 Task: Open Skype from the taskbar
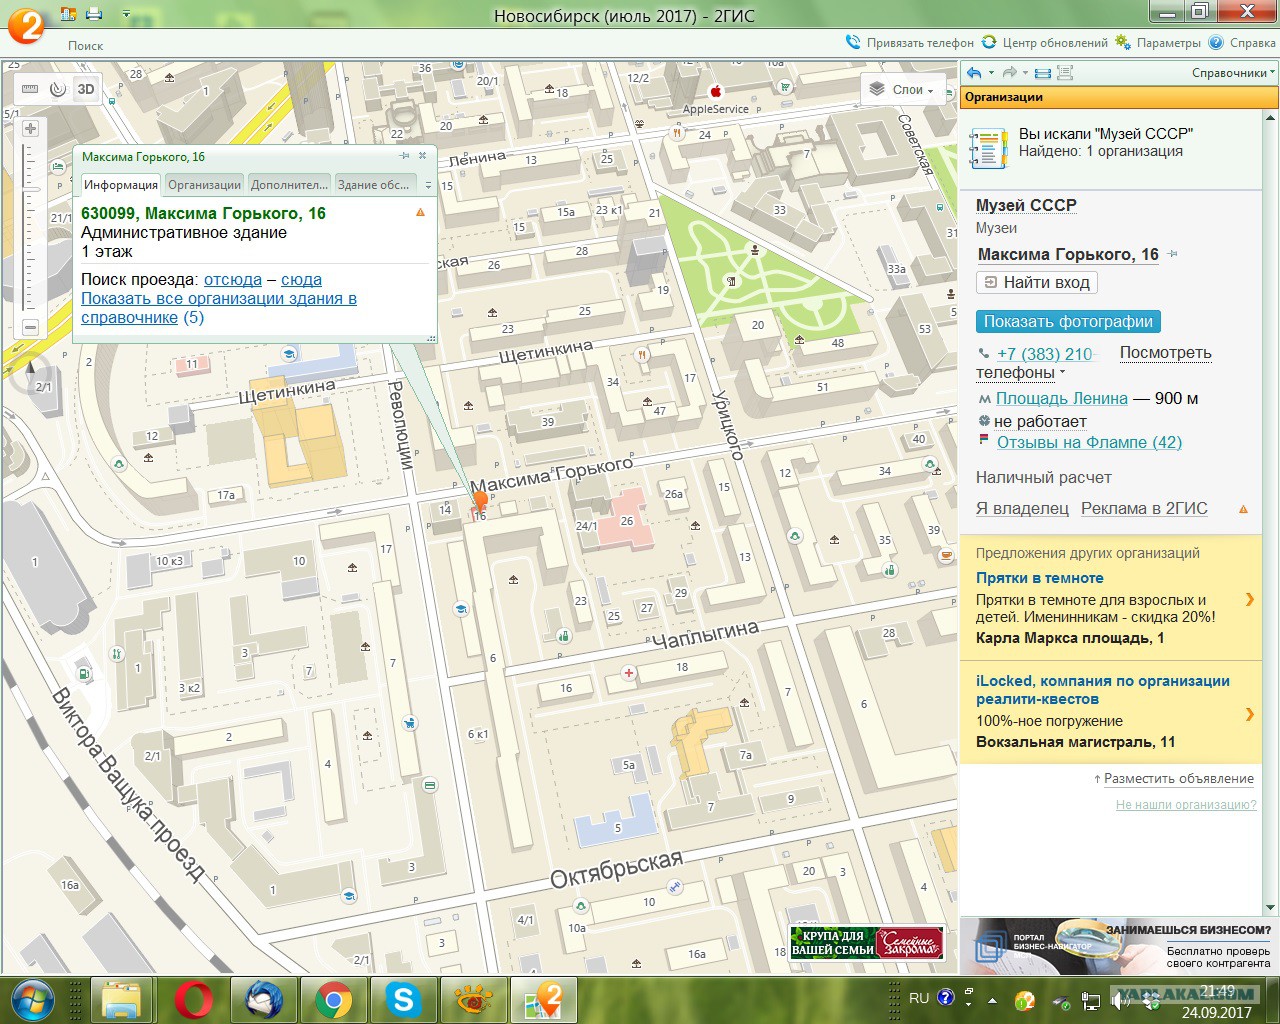click(x=403, y=999)
